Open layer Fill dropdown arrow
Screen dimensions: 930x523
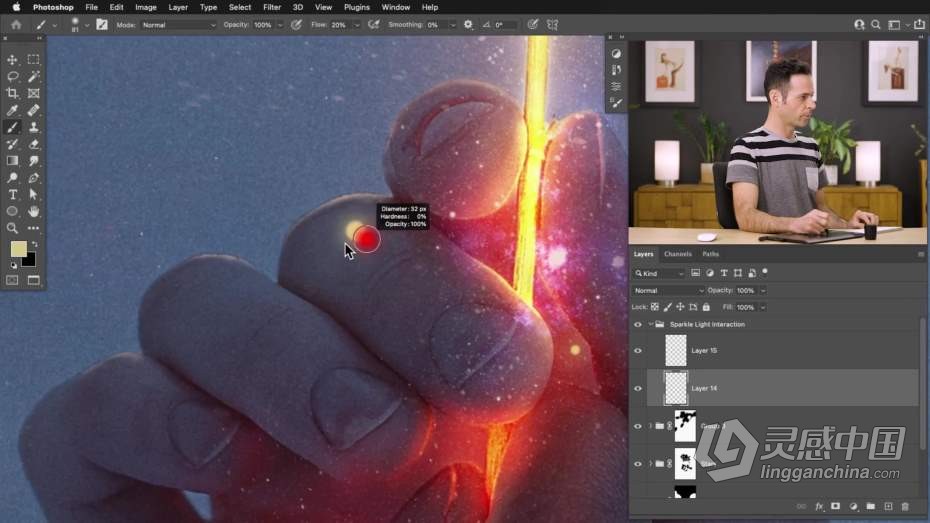pyautogui.click(x=763, y=307)
